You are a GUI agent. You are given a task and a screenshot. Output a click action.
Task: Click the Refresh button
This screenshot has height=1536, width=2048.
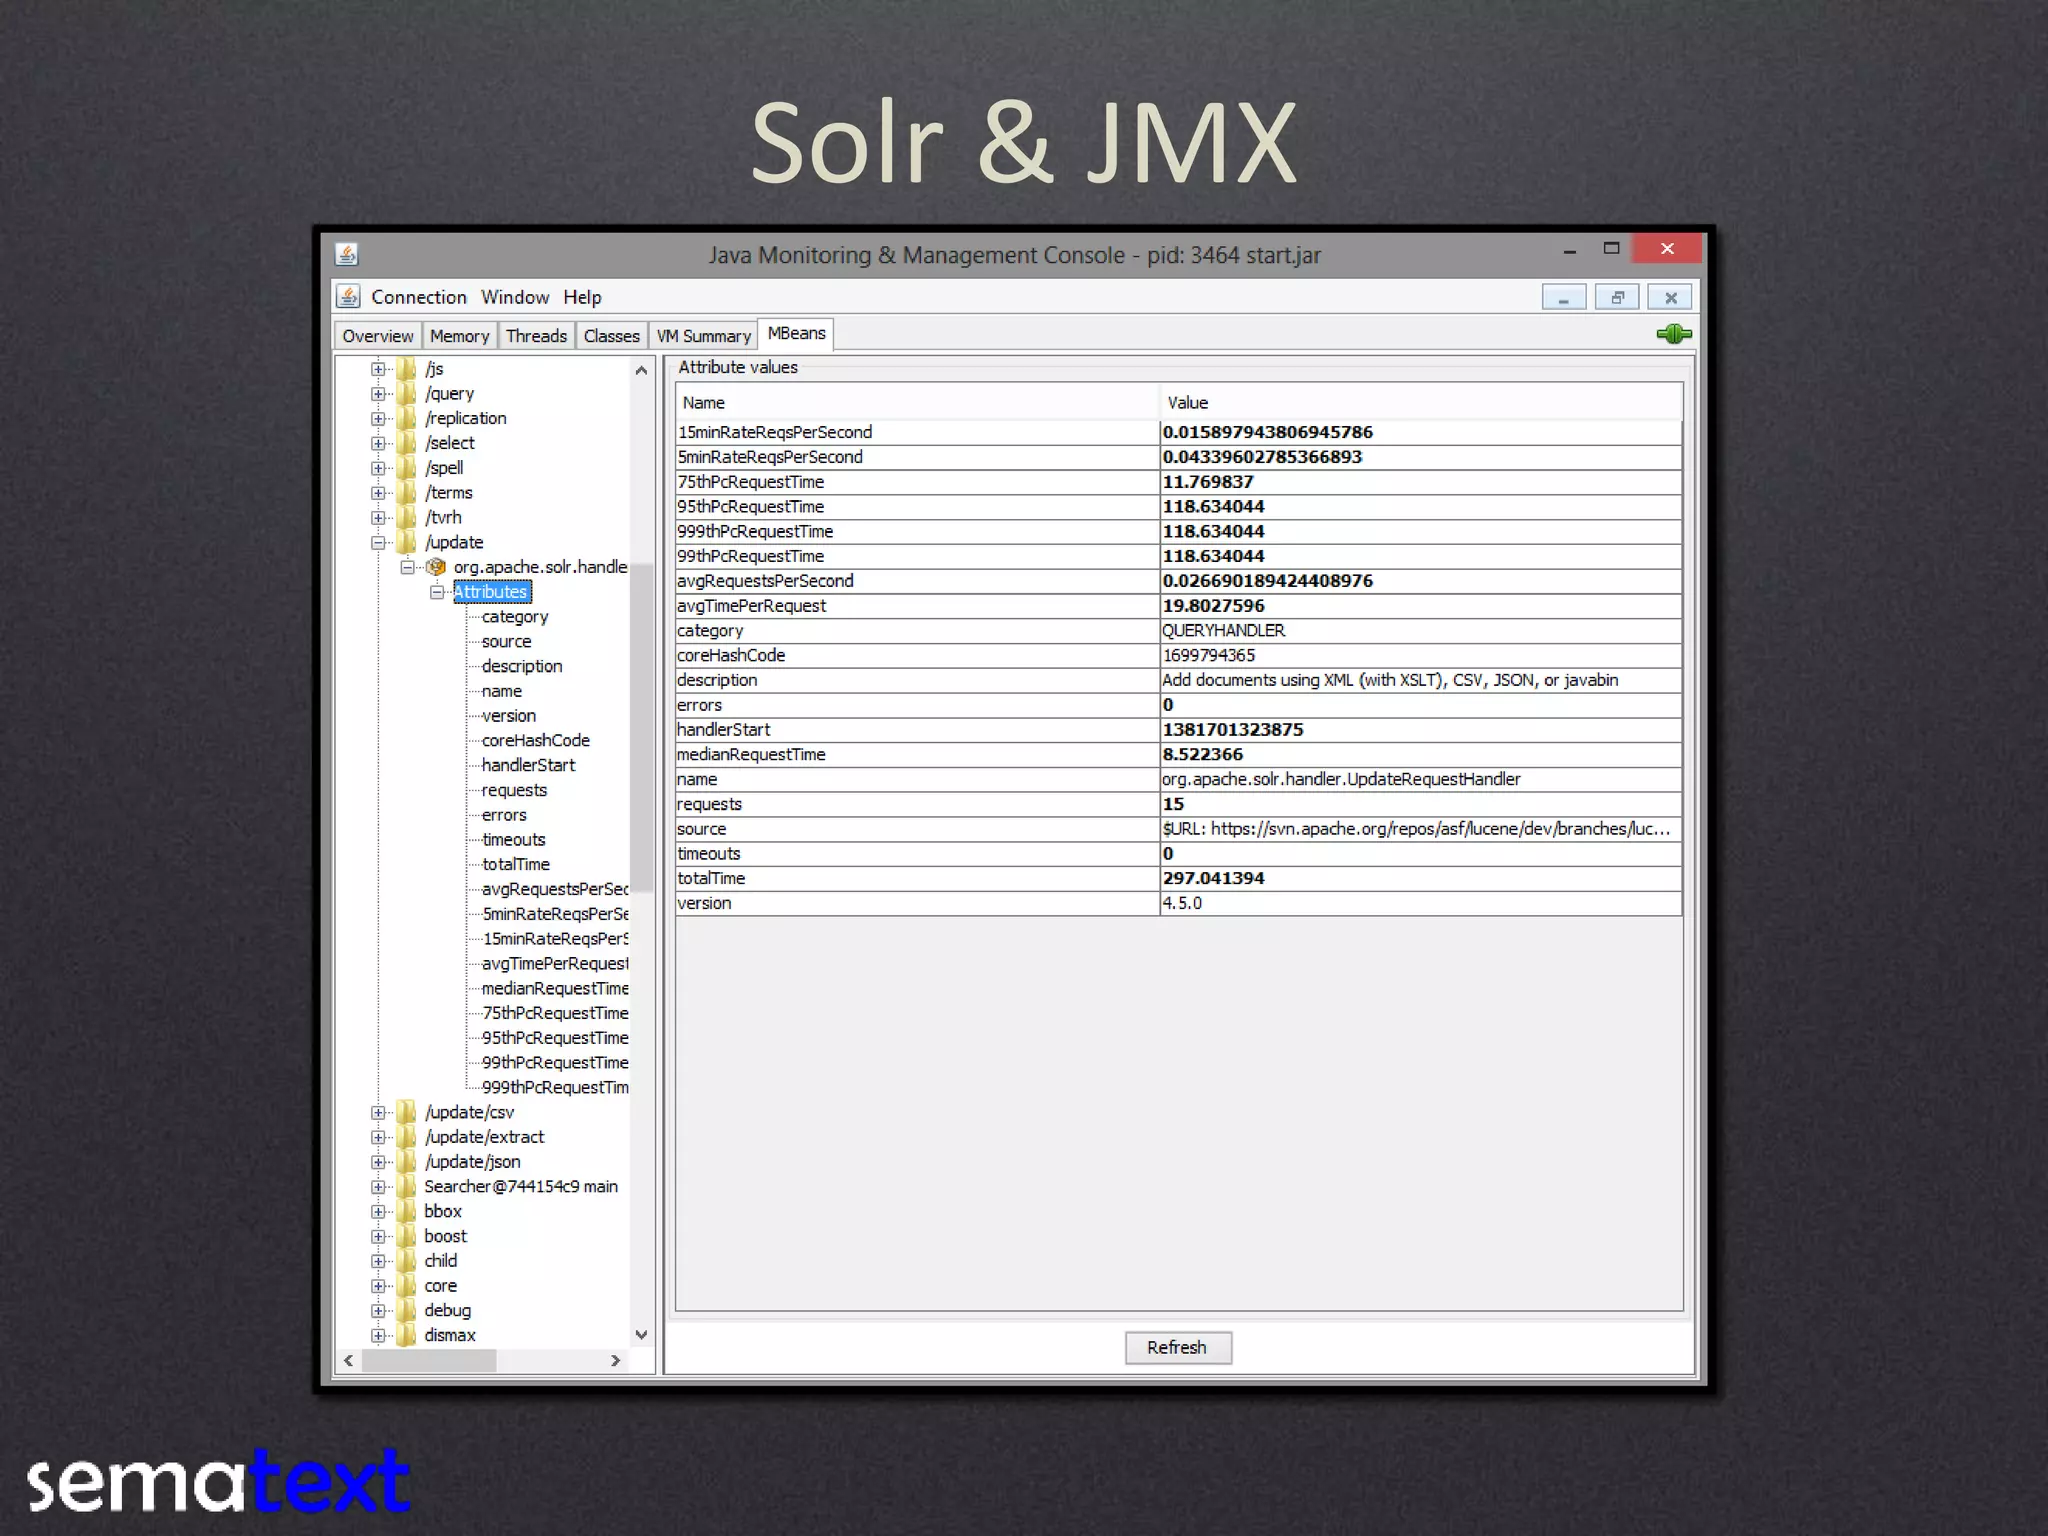(x=1177, y=1347)
